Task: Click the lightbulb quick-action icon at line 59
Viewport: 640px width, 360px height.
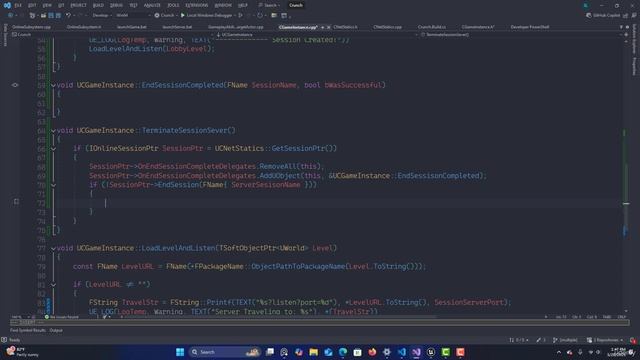Action: (15, 85)
